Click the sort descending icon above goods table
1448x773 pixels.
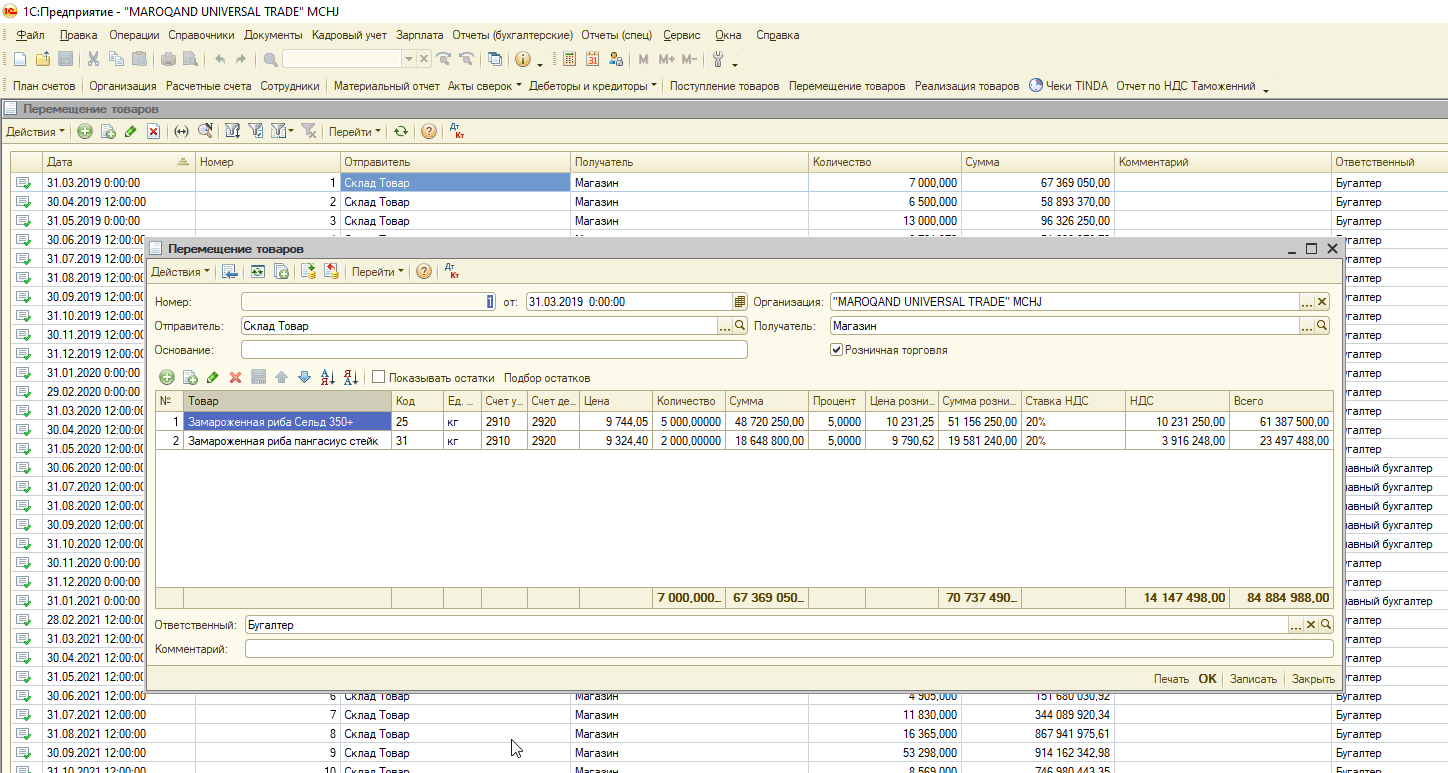350,378
